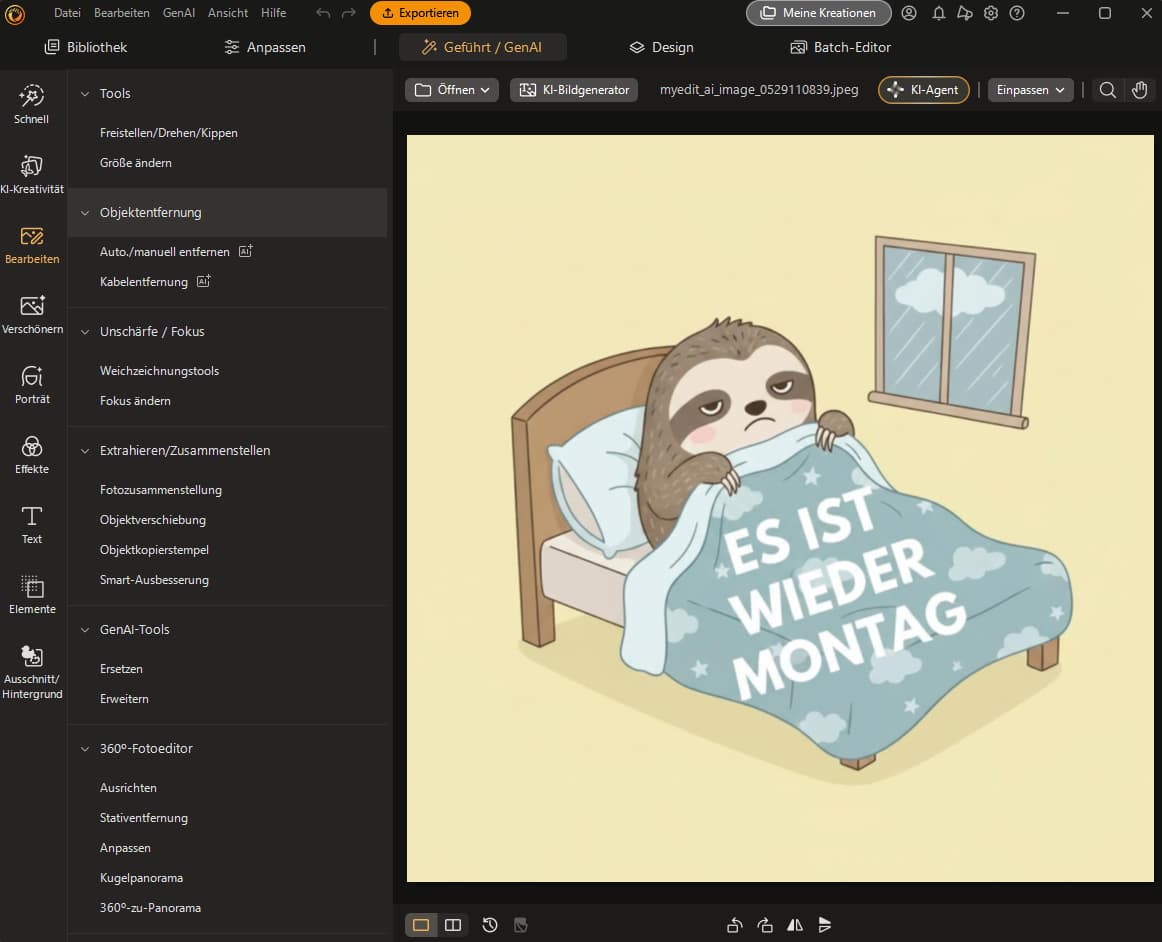Flip the image vertically
Viewport: 1162px width, 942px height.
coord(825,925)
